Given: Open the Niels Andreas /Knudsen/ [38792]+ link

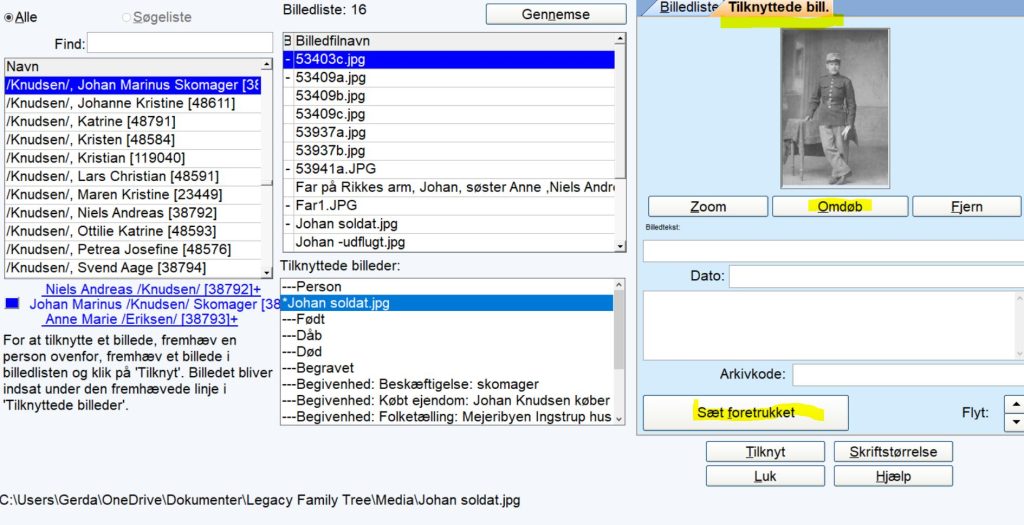Looking at the screenshot, I should click(x=153, y=289).
